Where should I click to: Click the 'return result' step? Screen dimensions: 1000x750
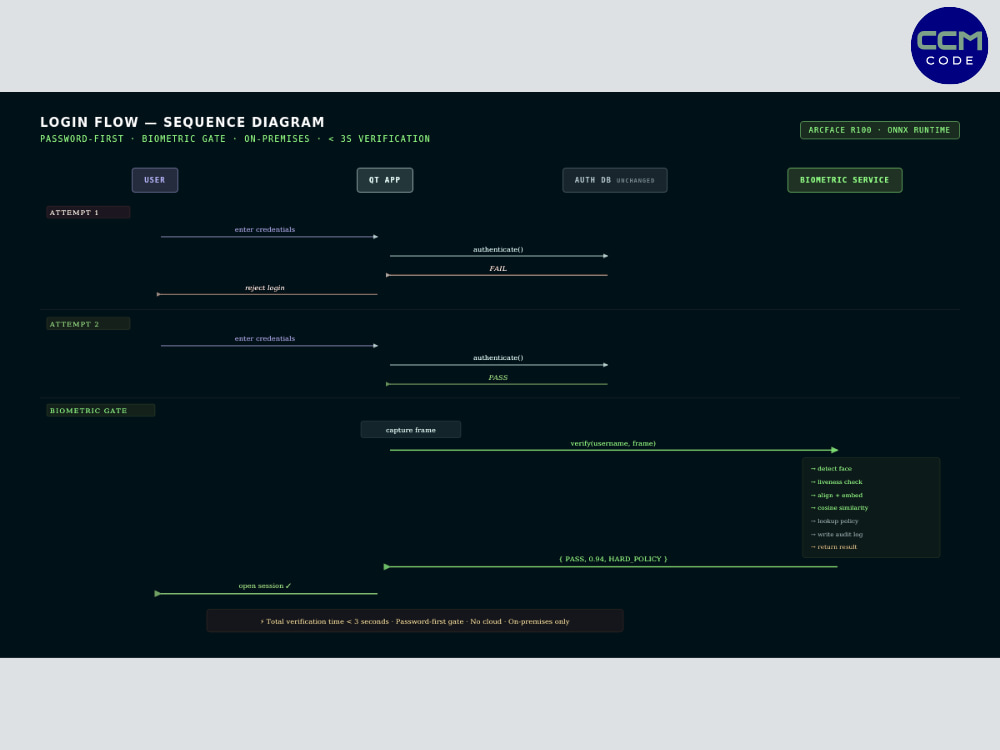[x=834, y=547]
